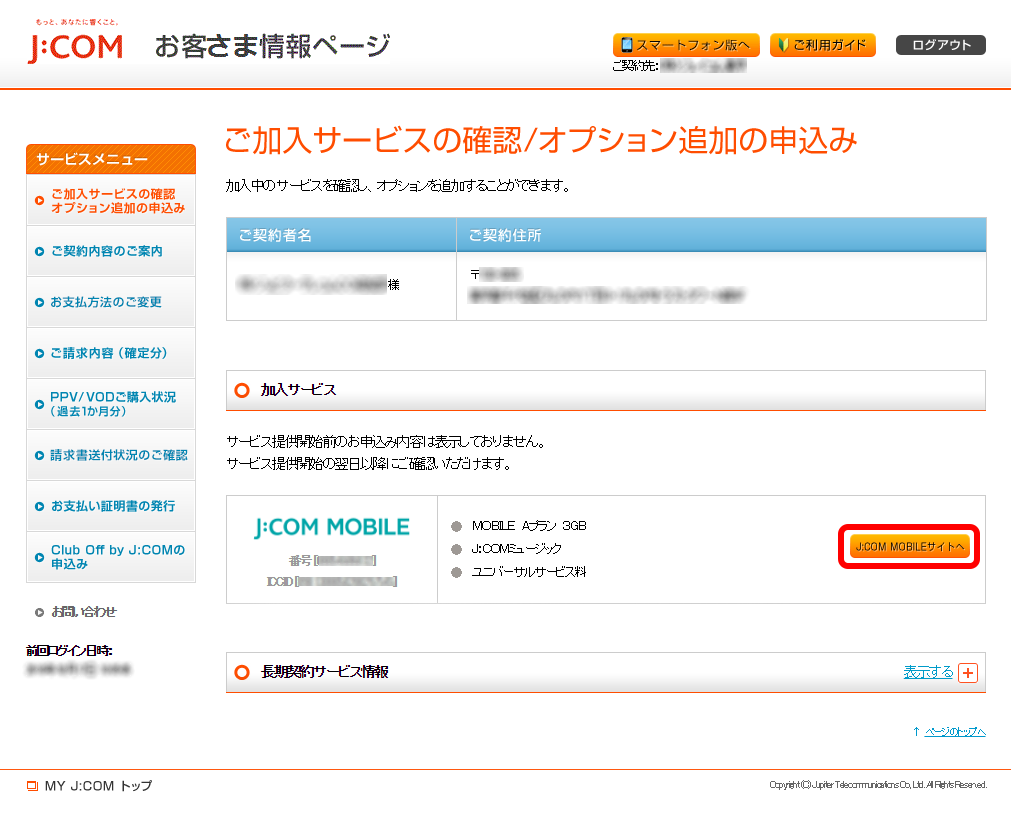Open ご請求内容（確定分）menu item
The image size is (1011, 840).
(111, 353)
